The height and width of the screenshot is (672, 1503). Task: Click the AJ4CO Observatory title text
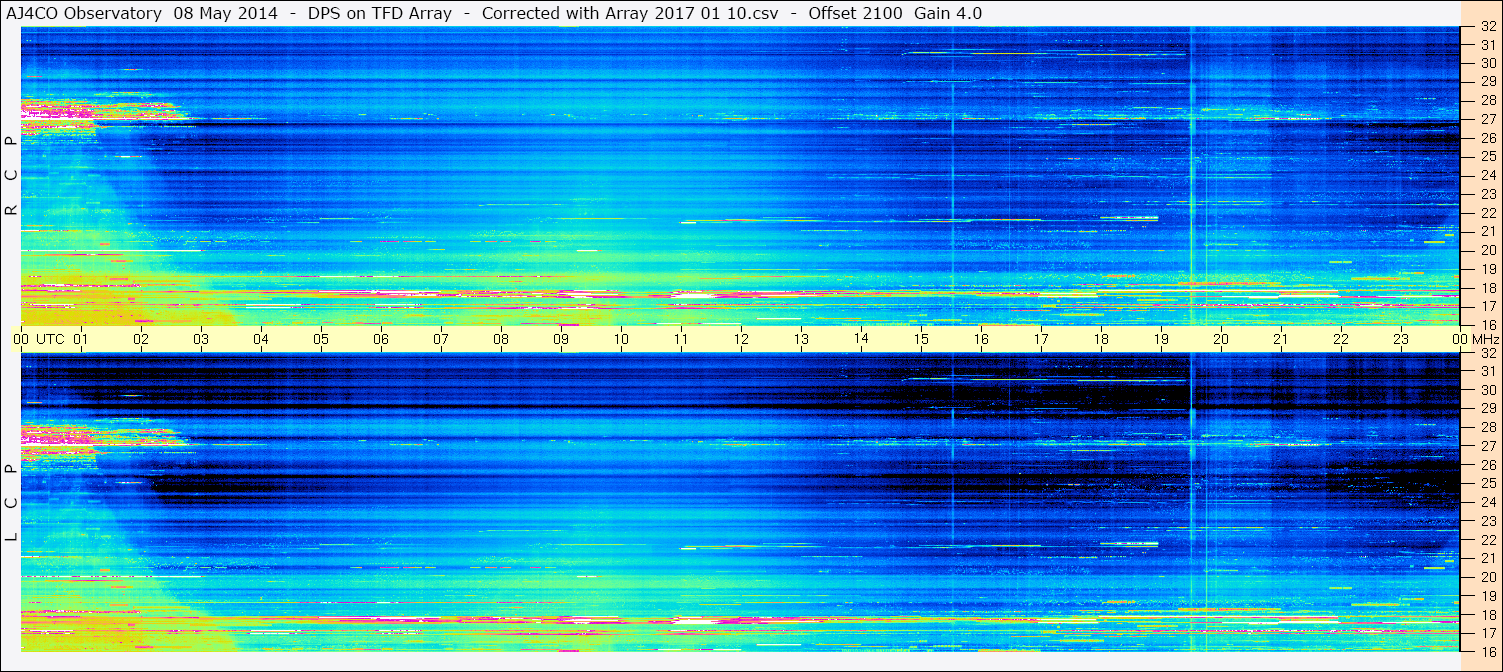coord(84,13)
